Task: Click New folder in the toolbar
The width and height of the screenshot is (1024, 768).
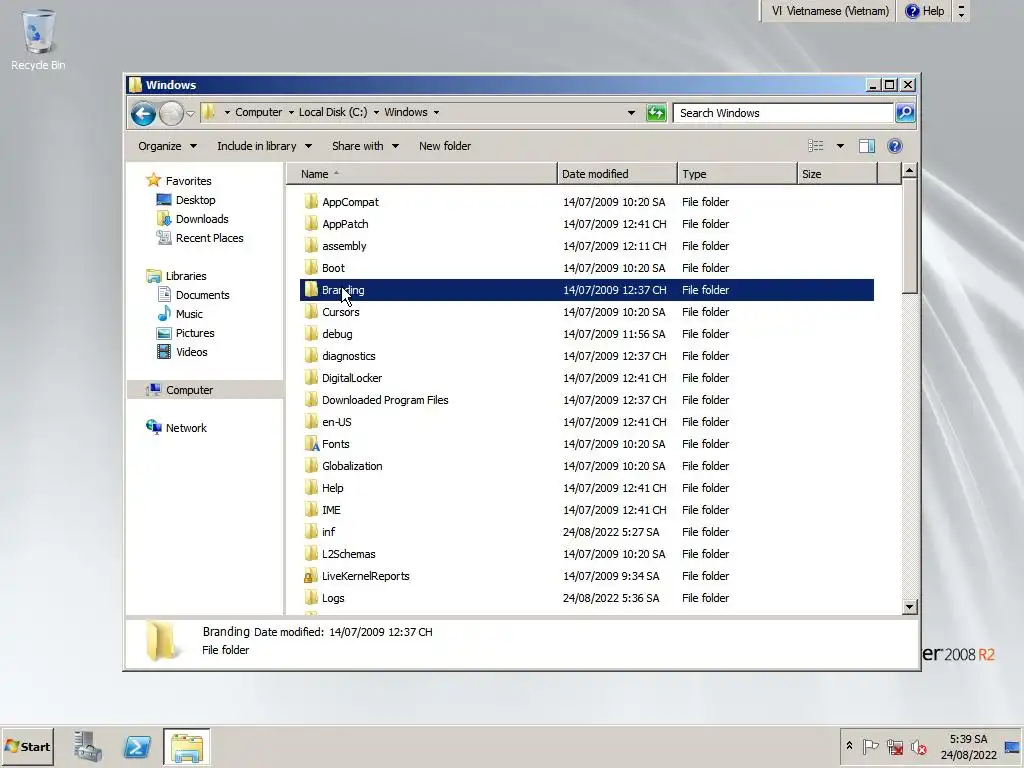Action: [x=445, y=146]
